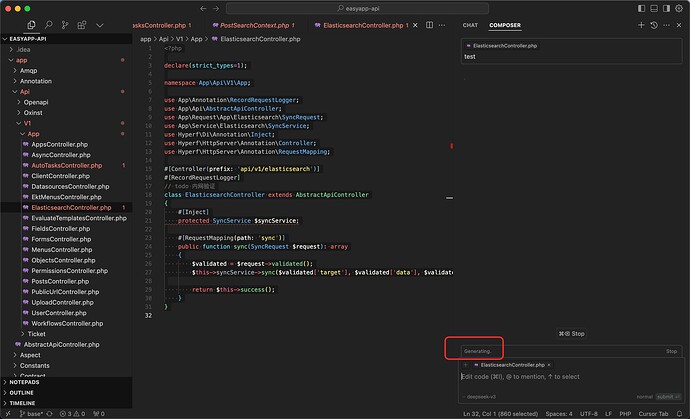Toggle the secondary sidebar layout icon
Image resolution: width=690 pixels, height=419 pixels.
tap(666, 8)
